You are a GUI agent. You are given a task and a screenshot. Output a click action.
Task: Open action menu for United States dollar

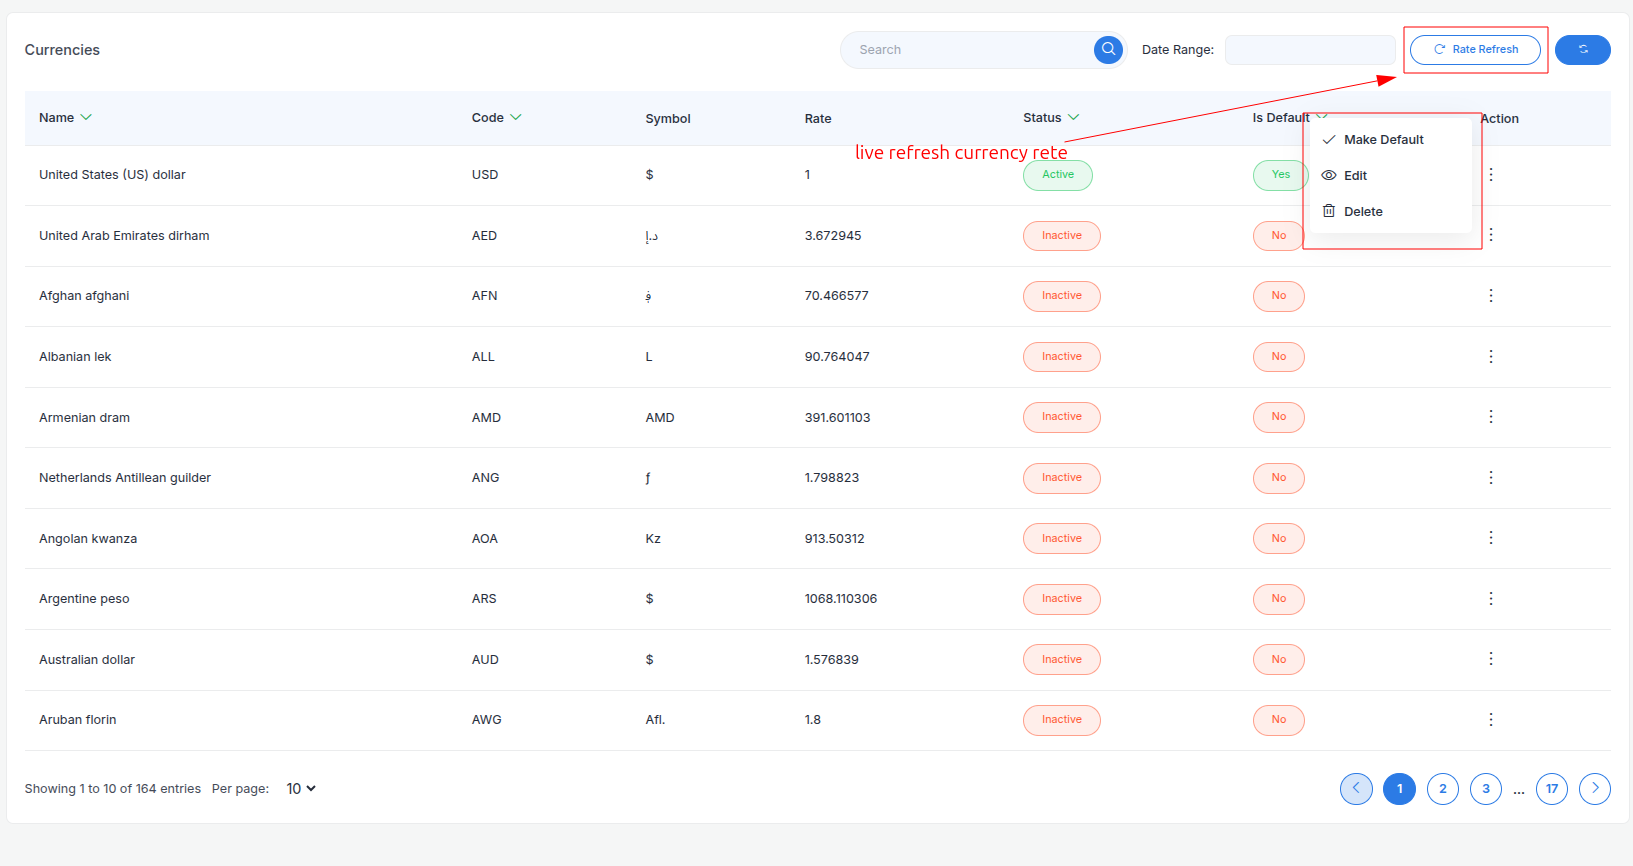click(1491, 175)
